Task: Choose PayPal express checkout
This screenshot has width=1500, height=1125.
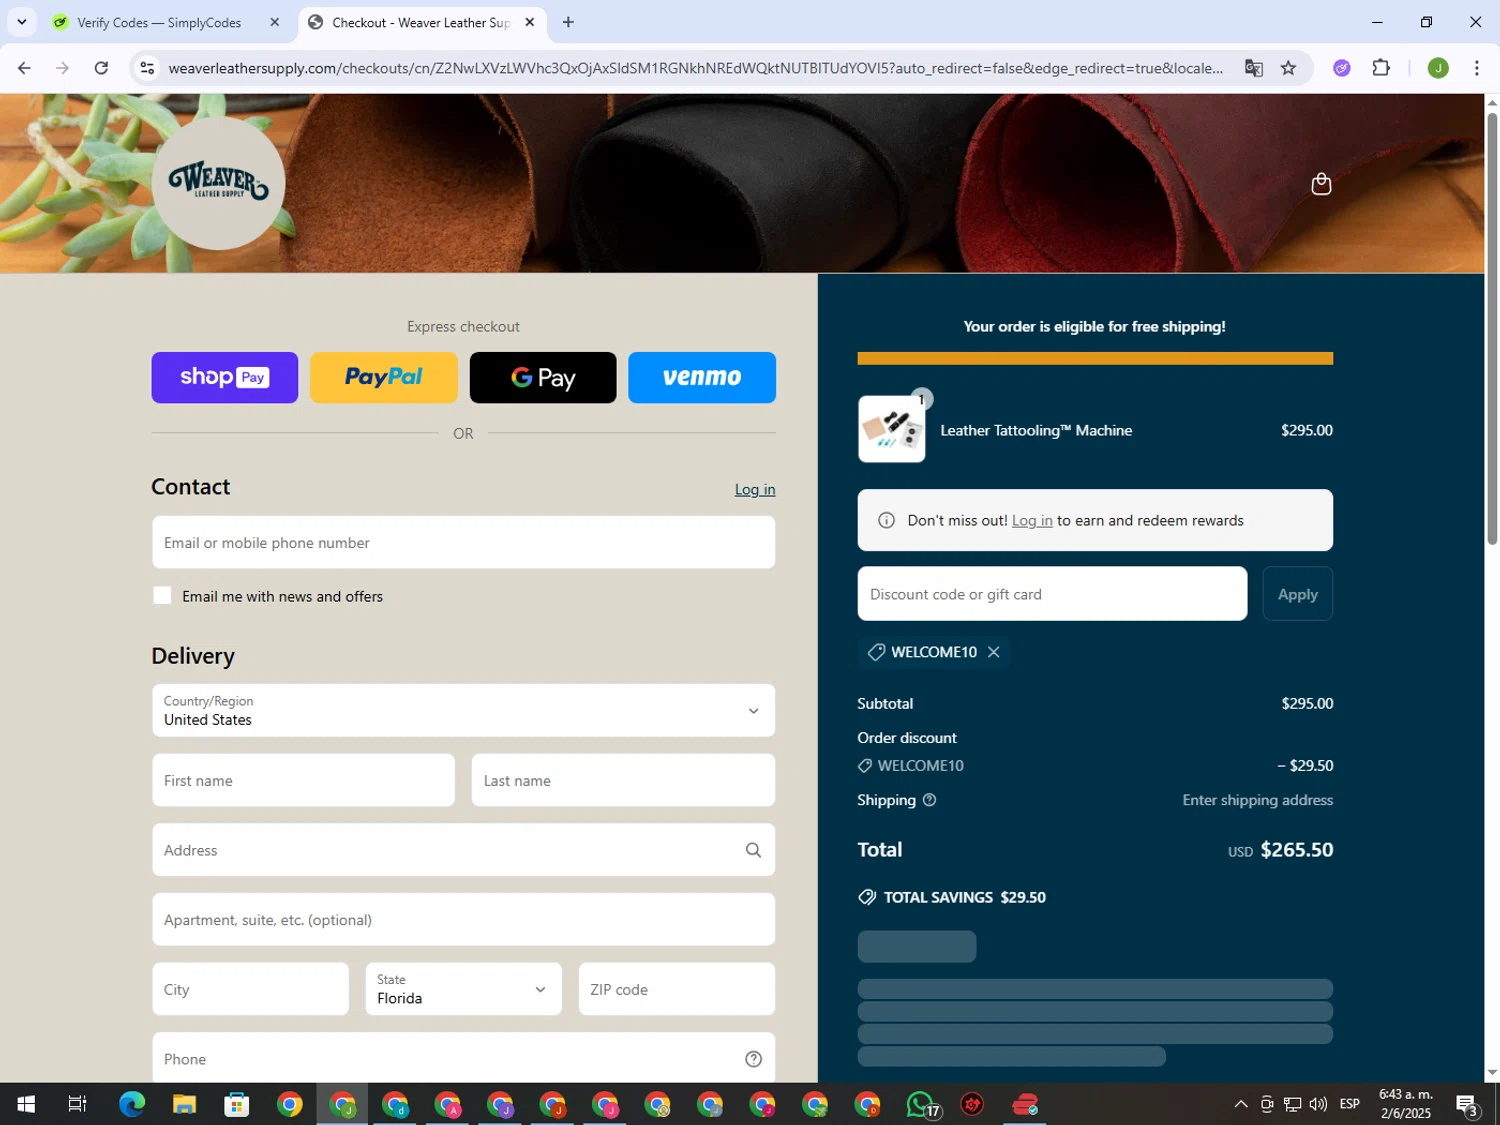Action: pos(384,377)
